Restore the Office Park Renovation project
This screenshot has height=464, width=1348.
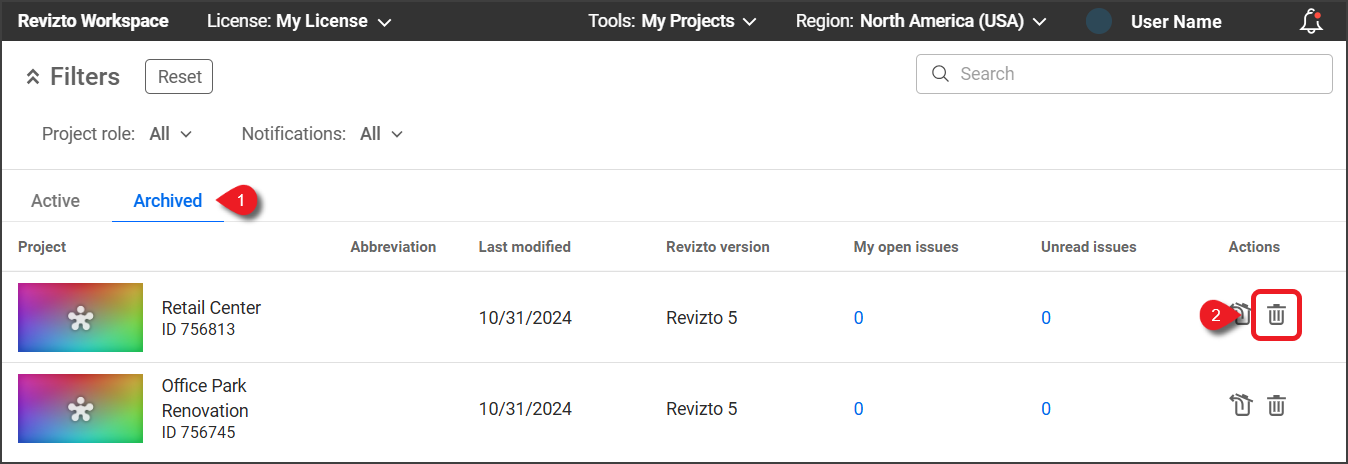(1240, 405)
